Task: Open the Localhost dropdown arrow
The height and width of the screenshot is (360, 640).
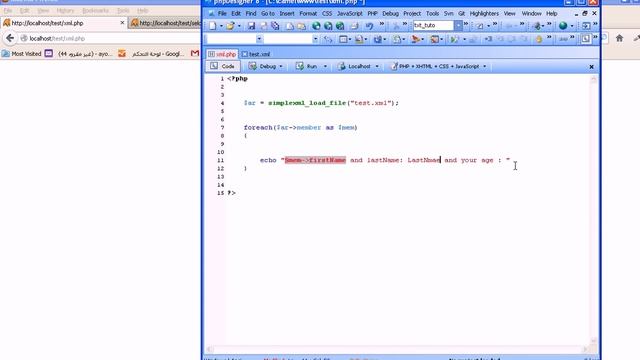Action: [377, 66]
